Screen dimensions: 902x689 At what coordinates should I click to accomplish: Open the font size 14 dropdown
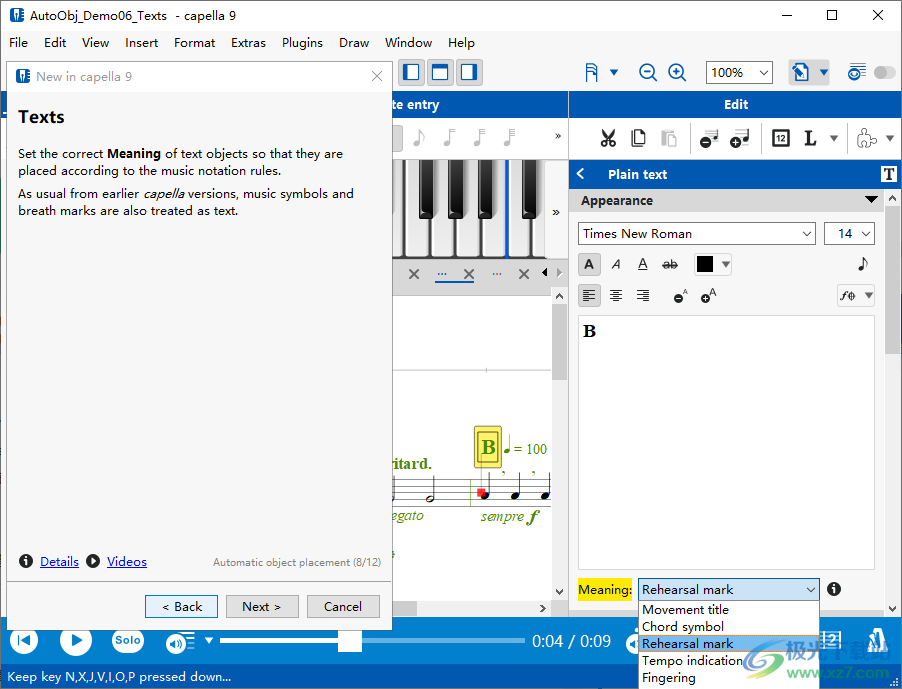(x=849, y=233)
